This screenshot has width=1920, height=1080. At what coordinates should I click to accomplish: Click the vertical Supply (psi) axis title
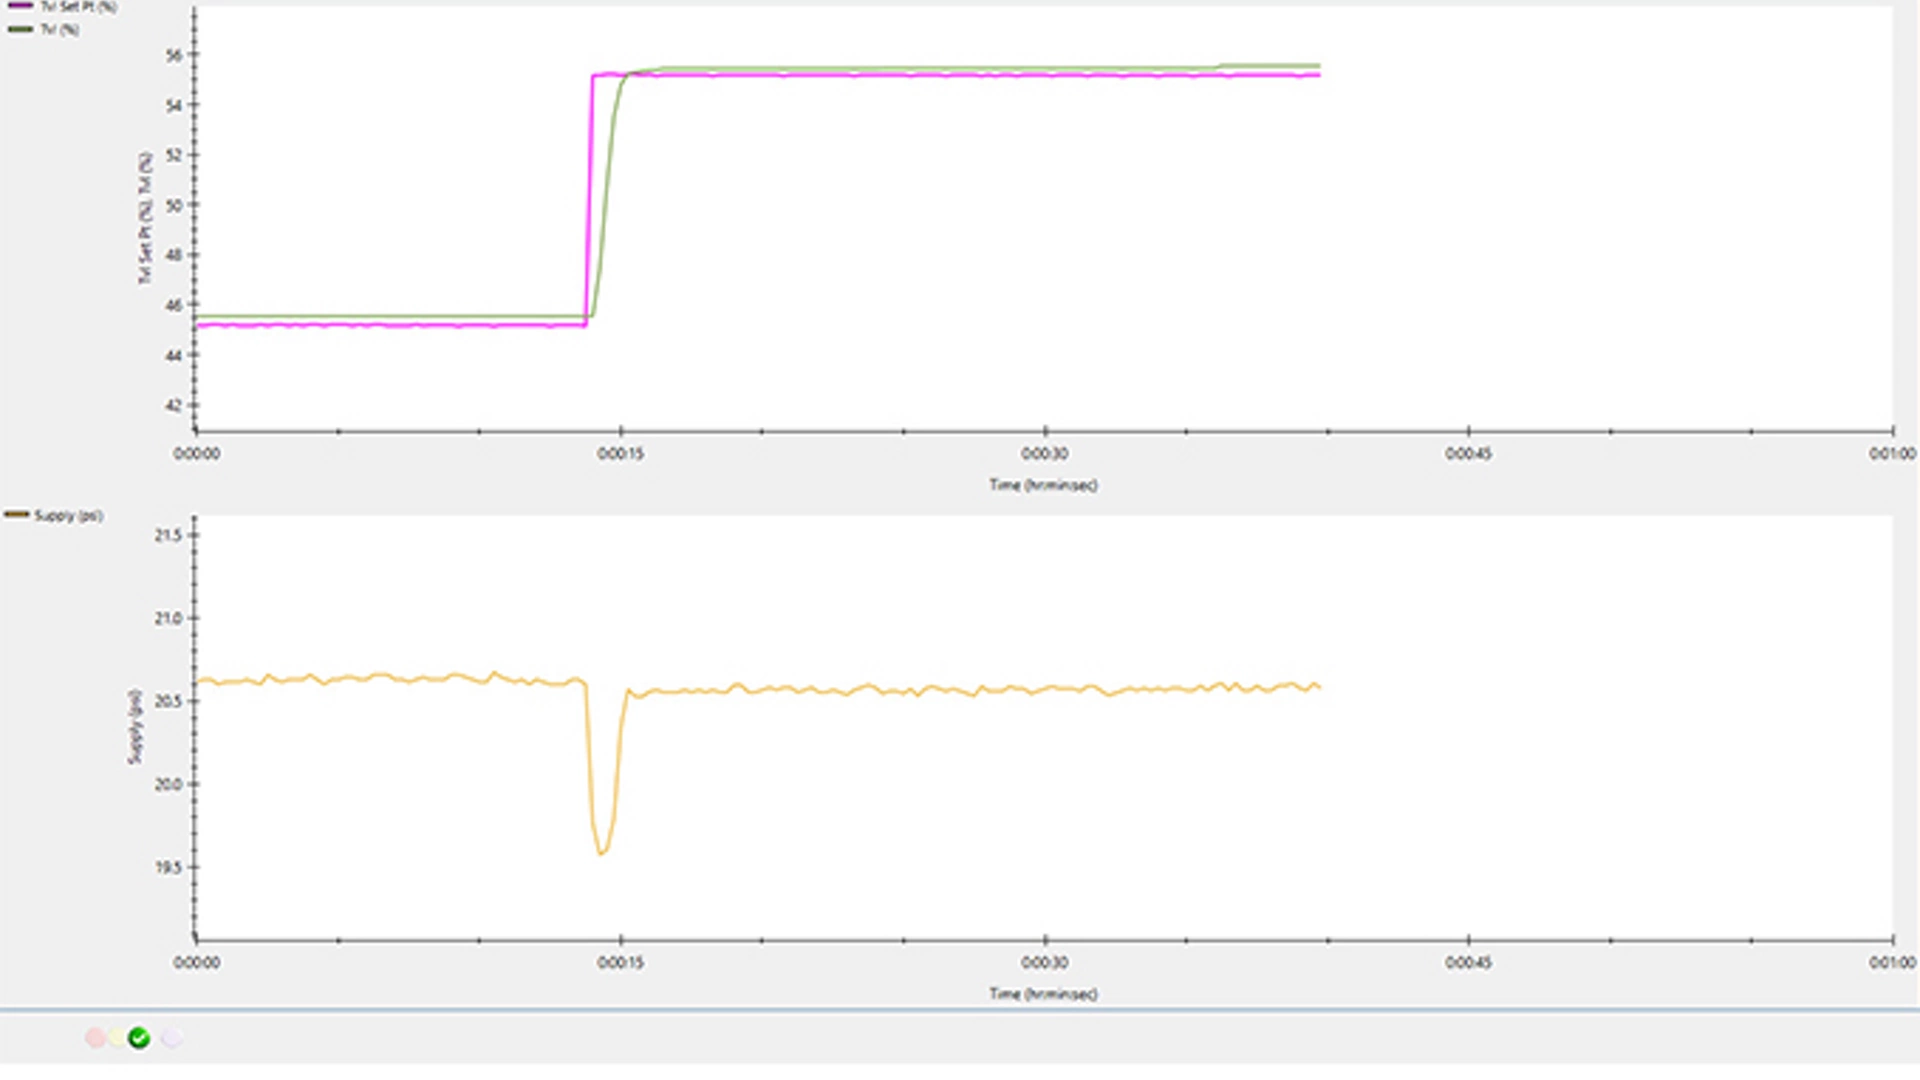pyautogui.click(x=135, y=726)
